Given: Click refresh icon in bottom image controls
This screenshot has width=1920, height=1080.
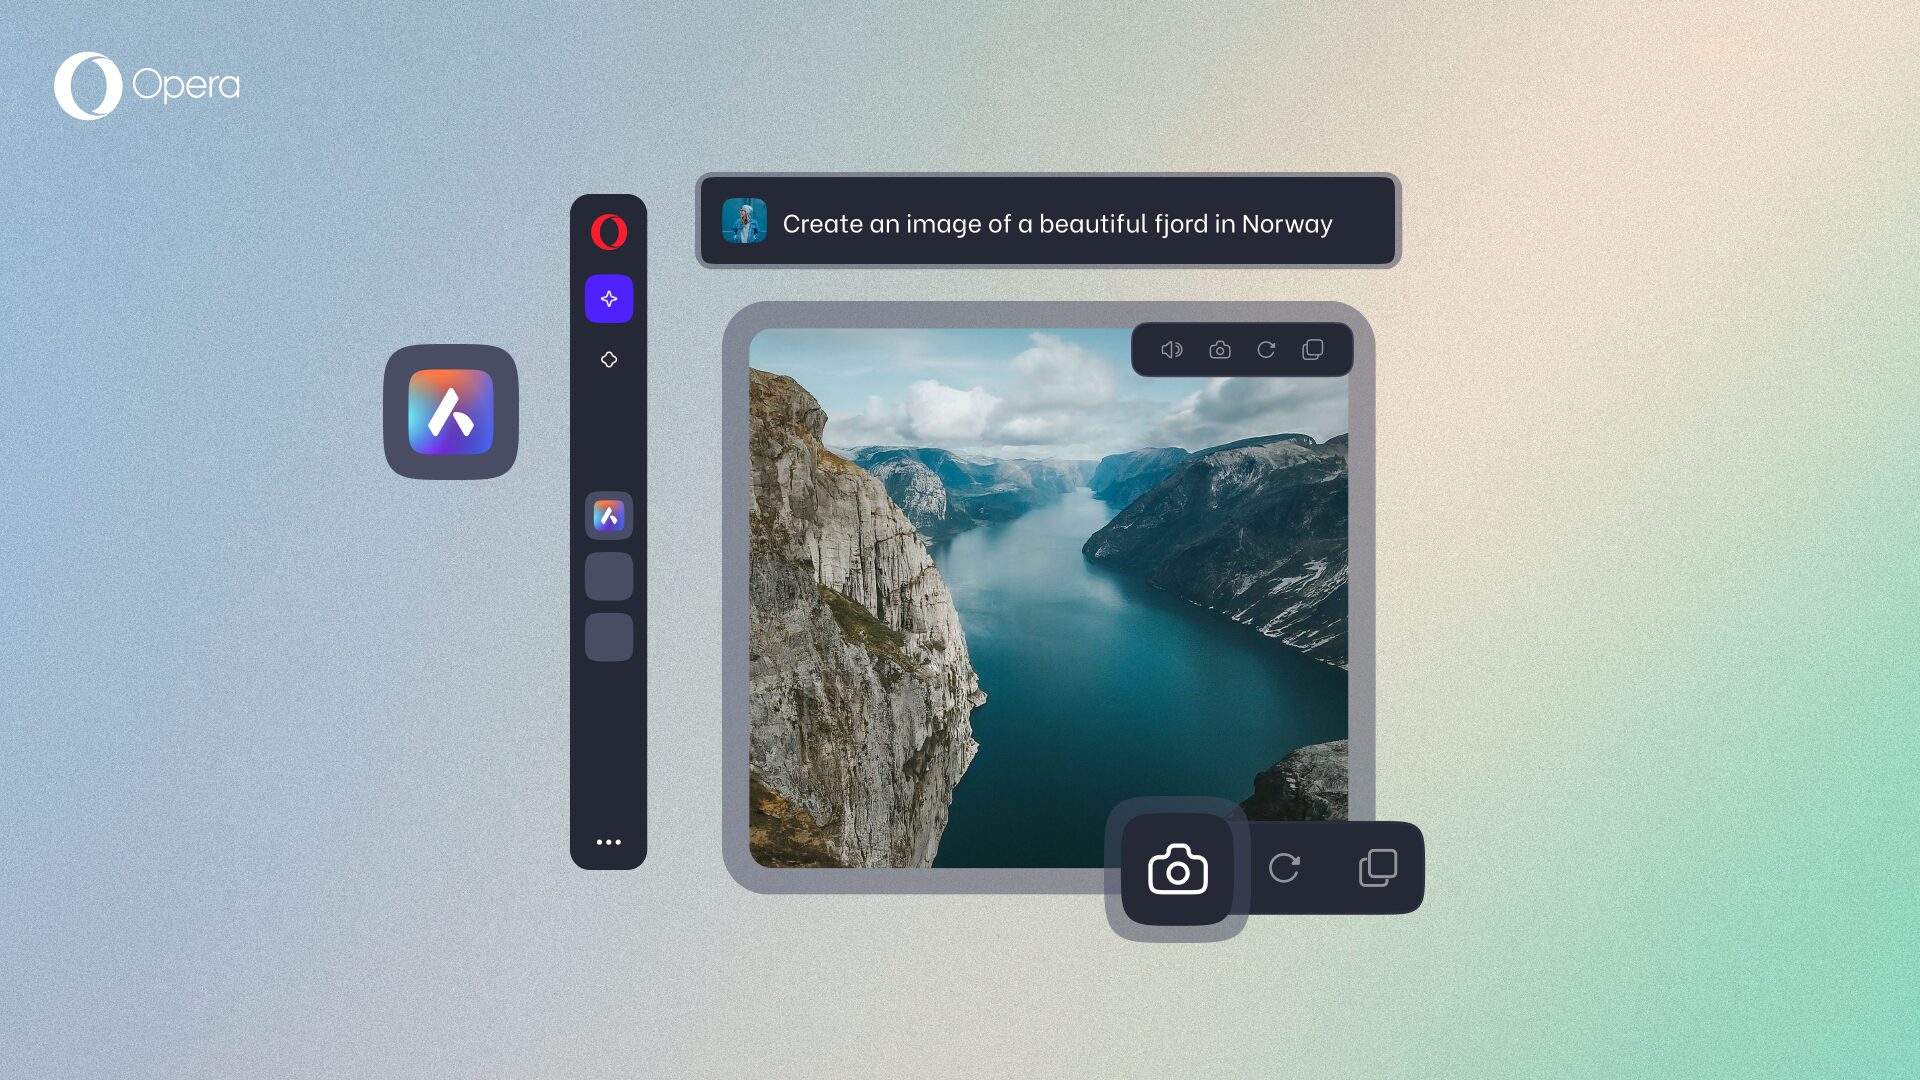Looking at the screenshot, I should [1286, 869].
